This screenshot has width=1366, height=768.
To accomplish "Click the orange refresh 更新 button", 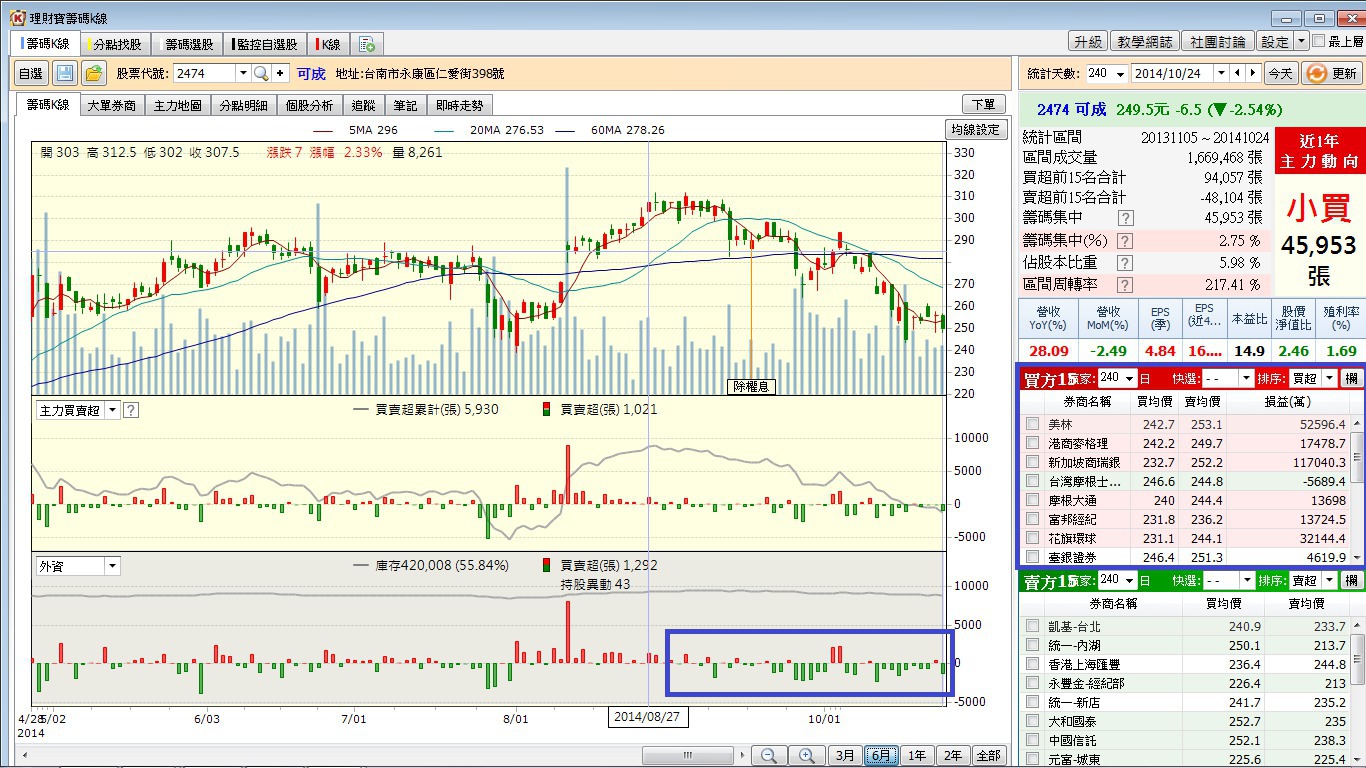I will coord(1330,73).
